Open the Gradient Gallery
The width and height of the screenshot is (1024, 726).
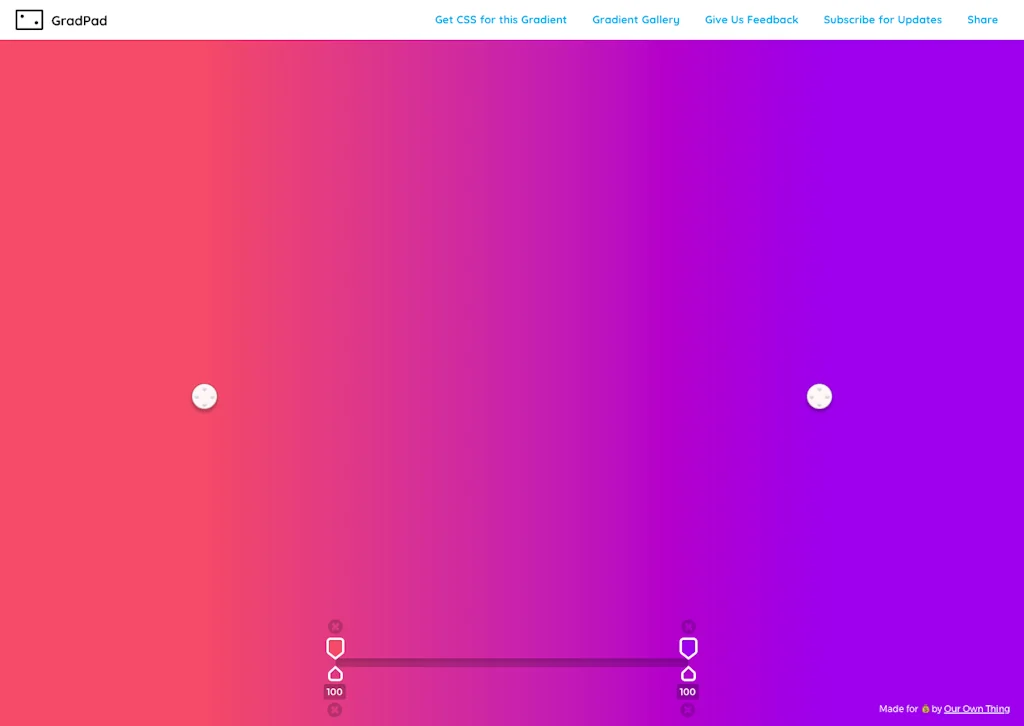(x=636, y=19)
